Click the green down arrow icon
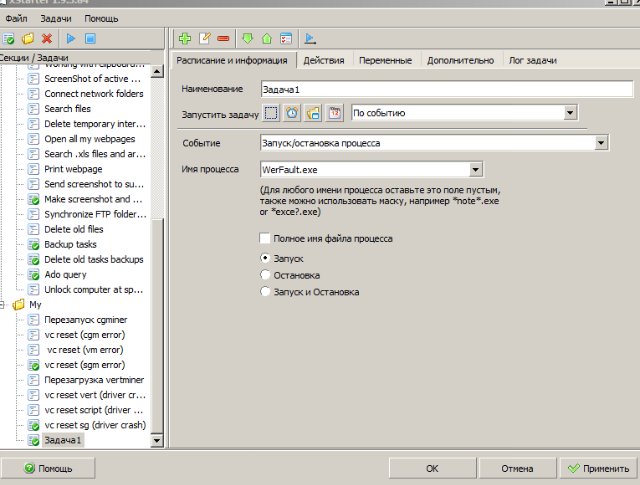640x485 pixels. coord(247,38)
